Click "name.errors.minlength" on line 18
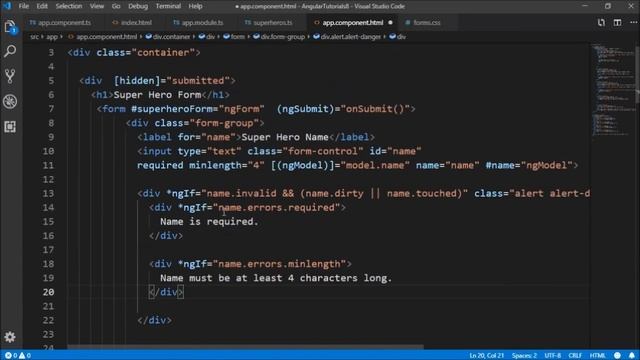 (x=279, y=264)
